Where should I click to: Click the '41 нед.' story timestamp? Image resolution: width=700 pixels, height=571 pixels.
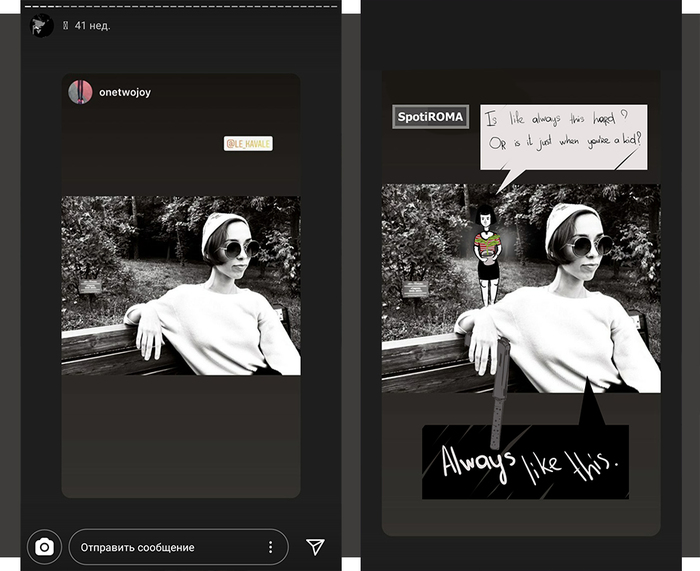pos(92,25)
